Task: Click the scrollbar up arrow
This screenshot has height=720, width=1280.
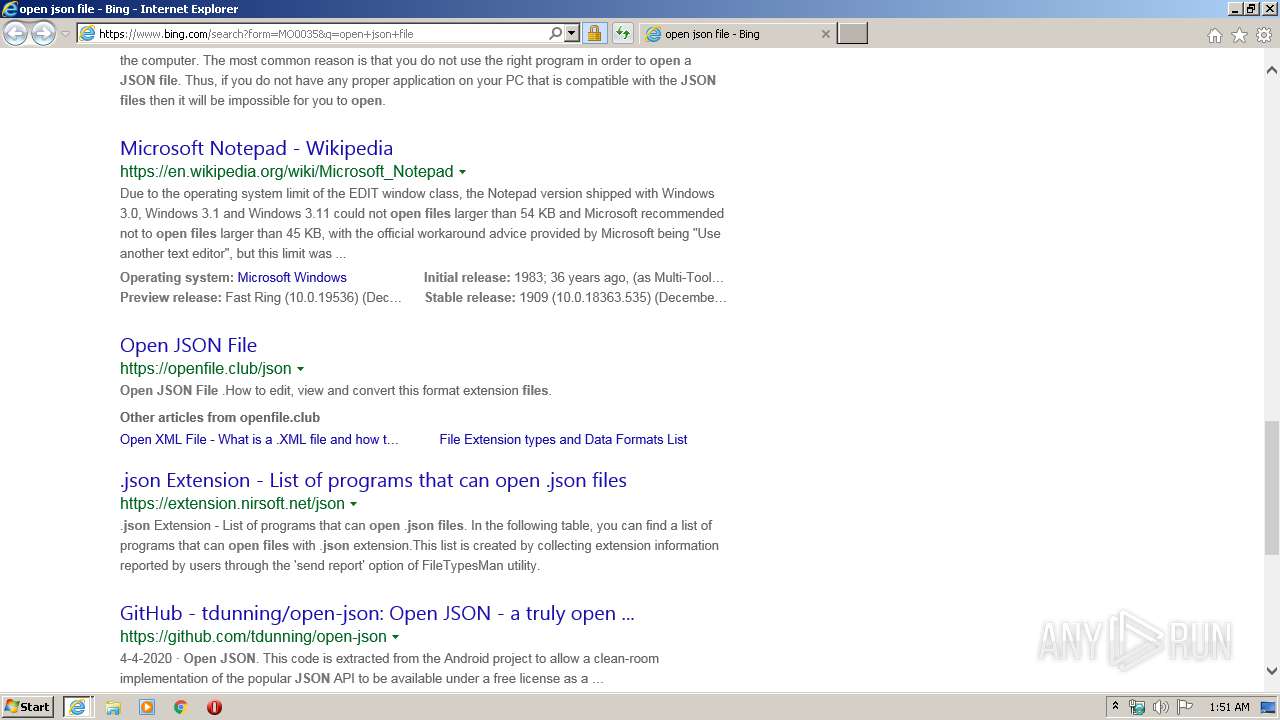Action: point(1271,71)
